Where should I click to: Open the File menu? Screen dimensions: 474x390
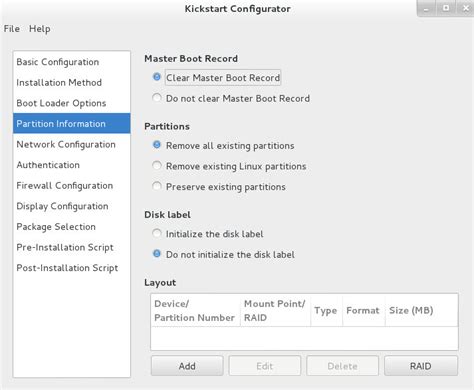click(12, 29)
